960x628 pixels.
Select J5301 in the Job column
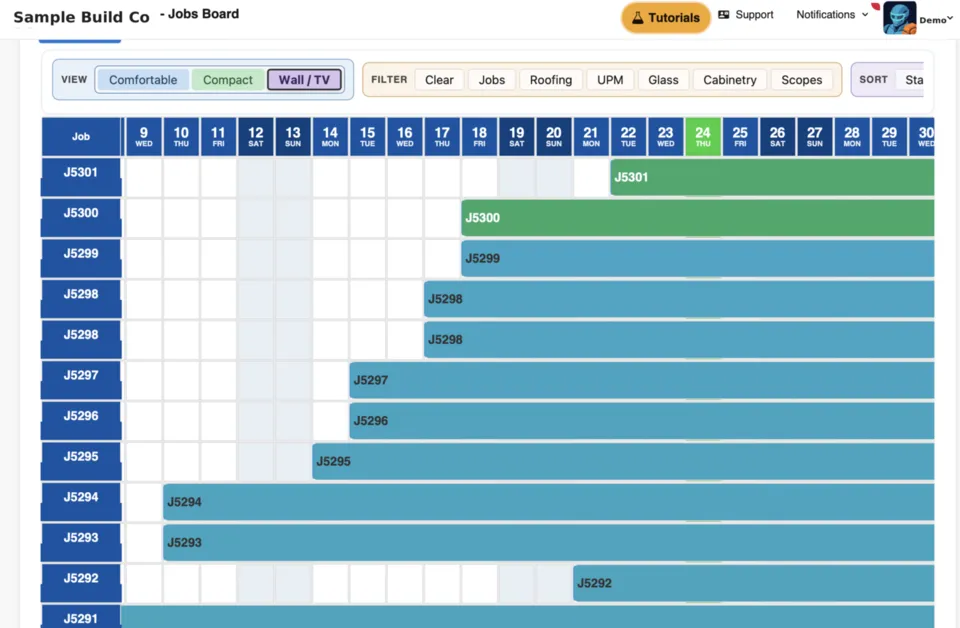pyautogui.click(x=81, y=177)
